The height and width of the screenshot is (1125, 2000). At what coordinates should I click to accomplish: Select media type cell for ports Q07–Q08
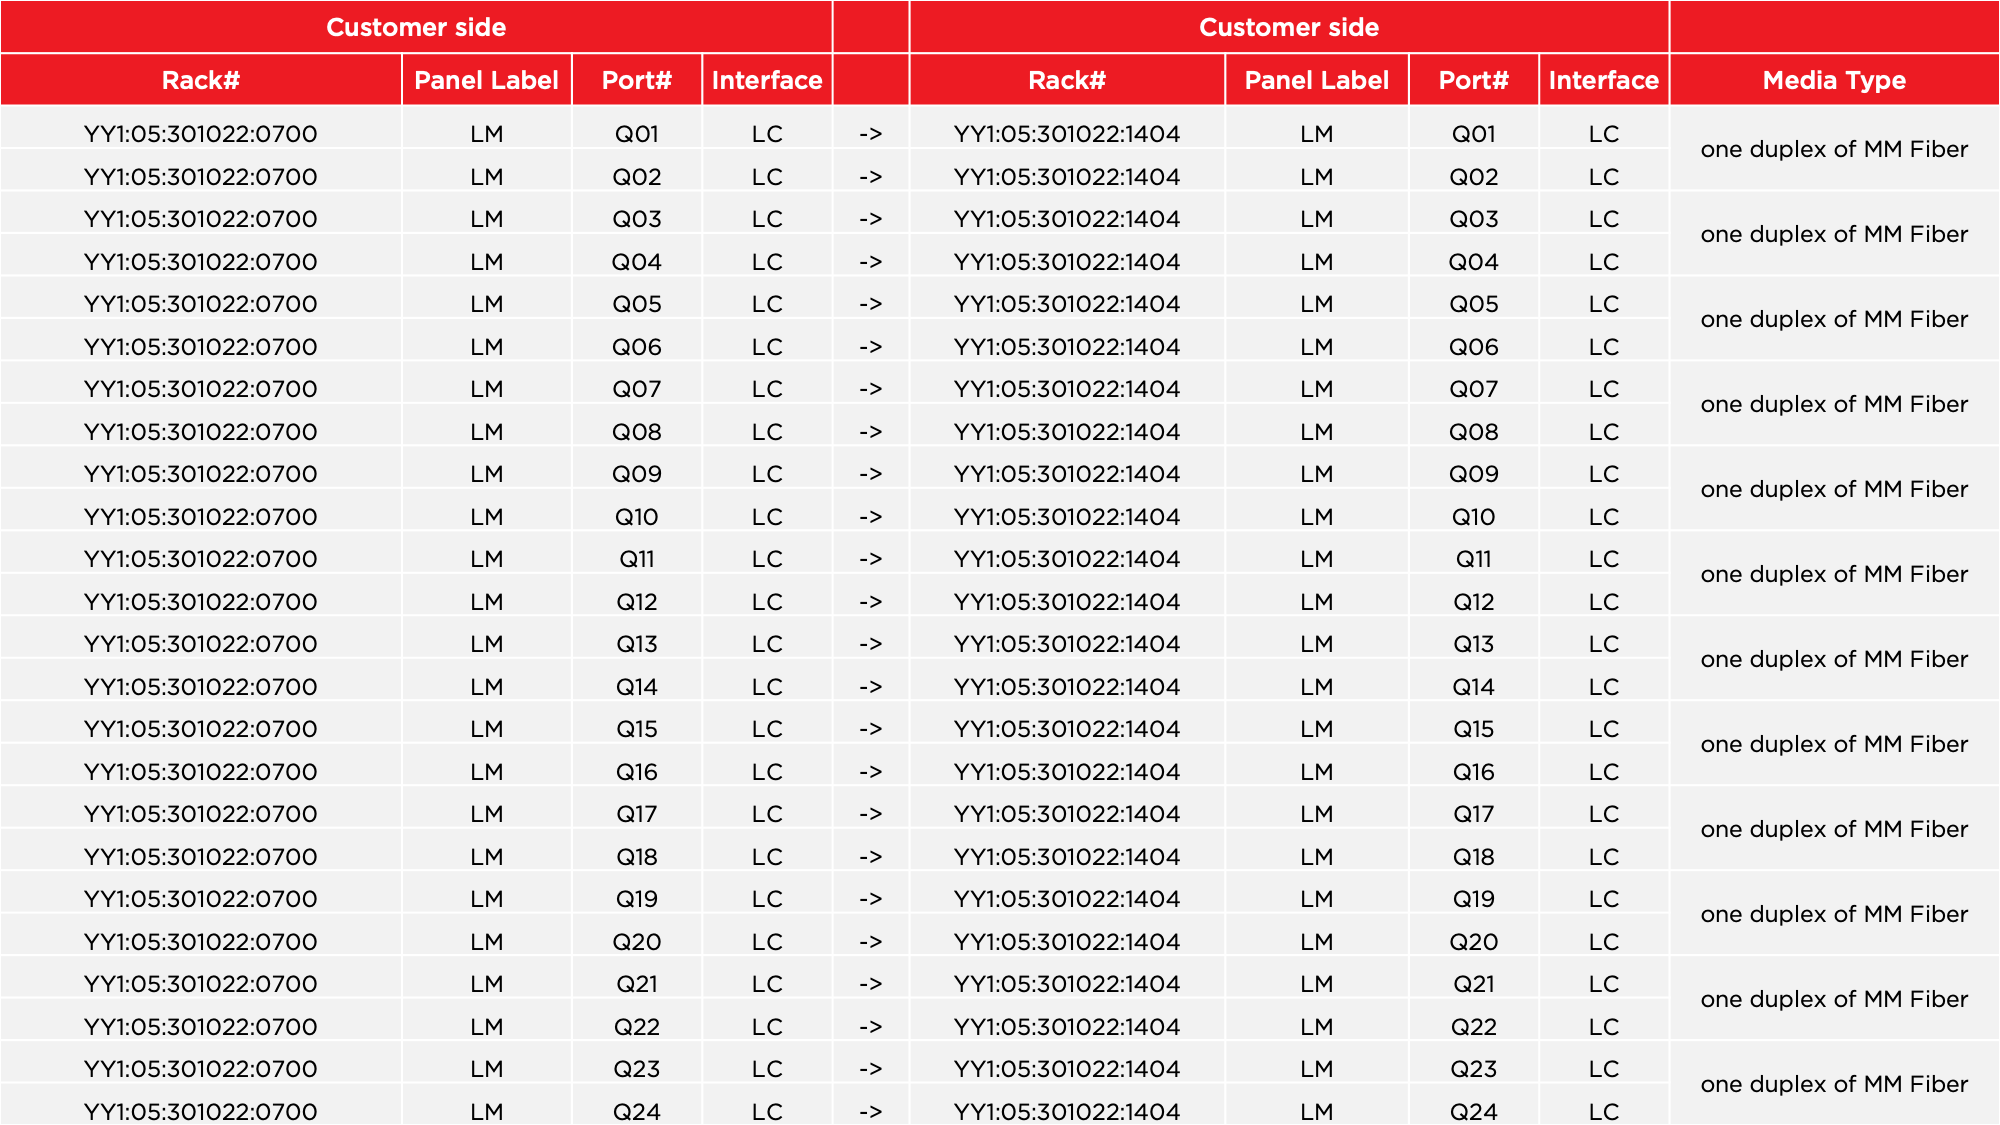pos(1834,404)
